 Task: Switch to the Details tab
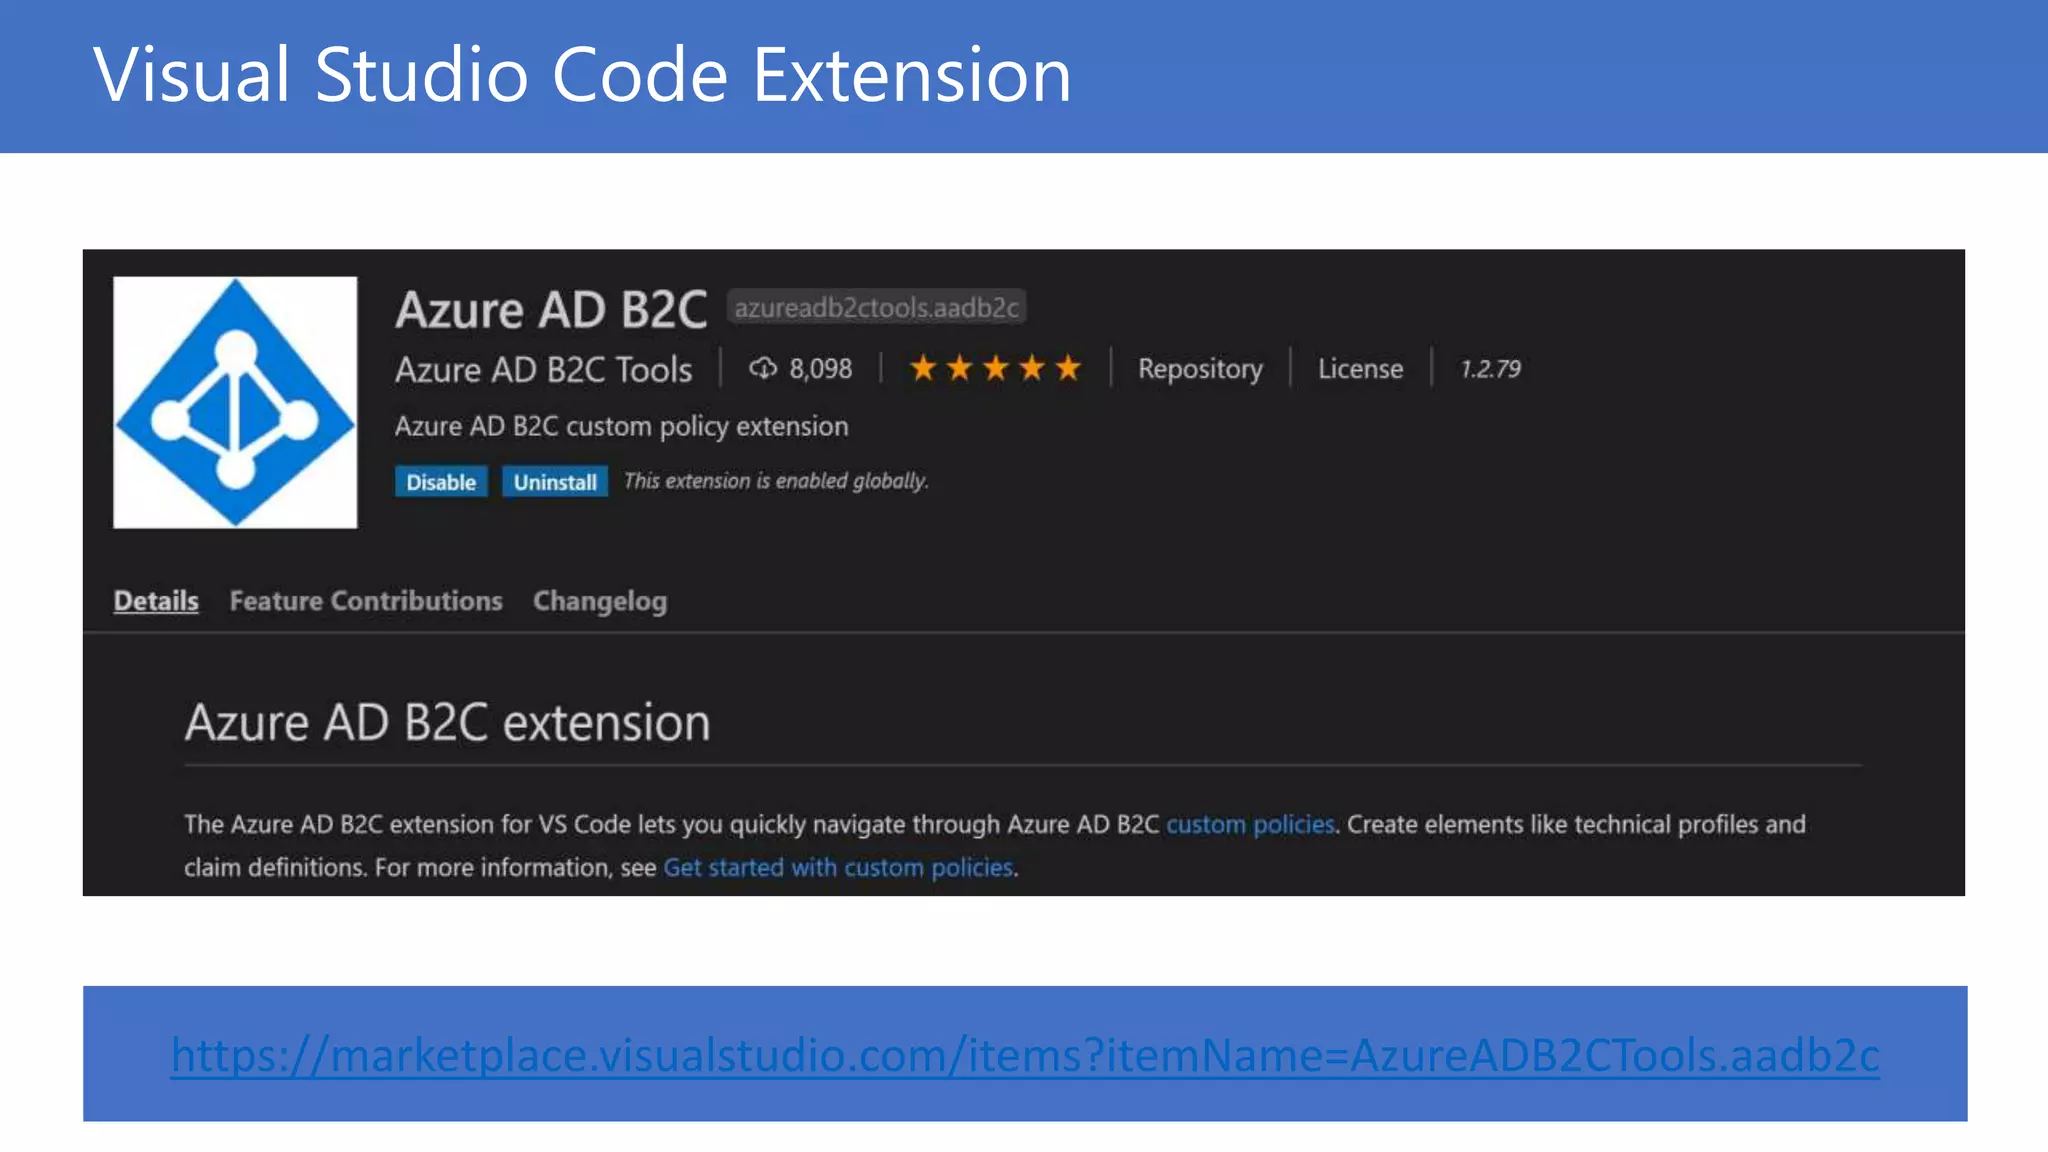tap(156, 600)
